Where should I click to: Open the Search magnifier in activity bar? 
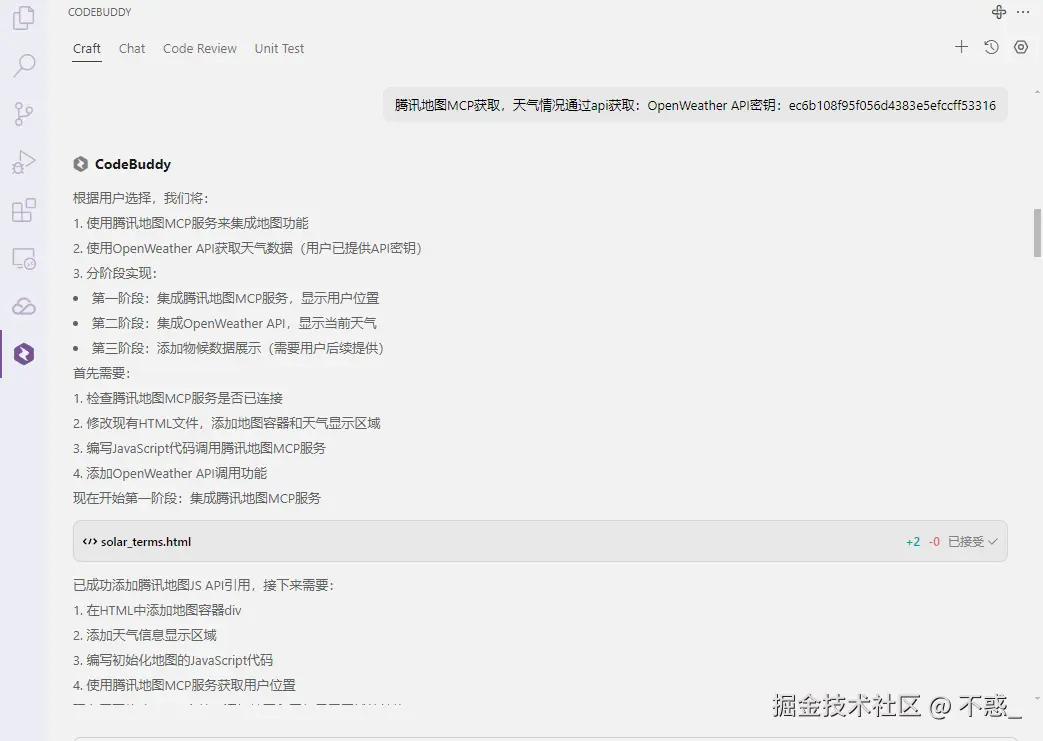(x=24, y=65)
